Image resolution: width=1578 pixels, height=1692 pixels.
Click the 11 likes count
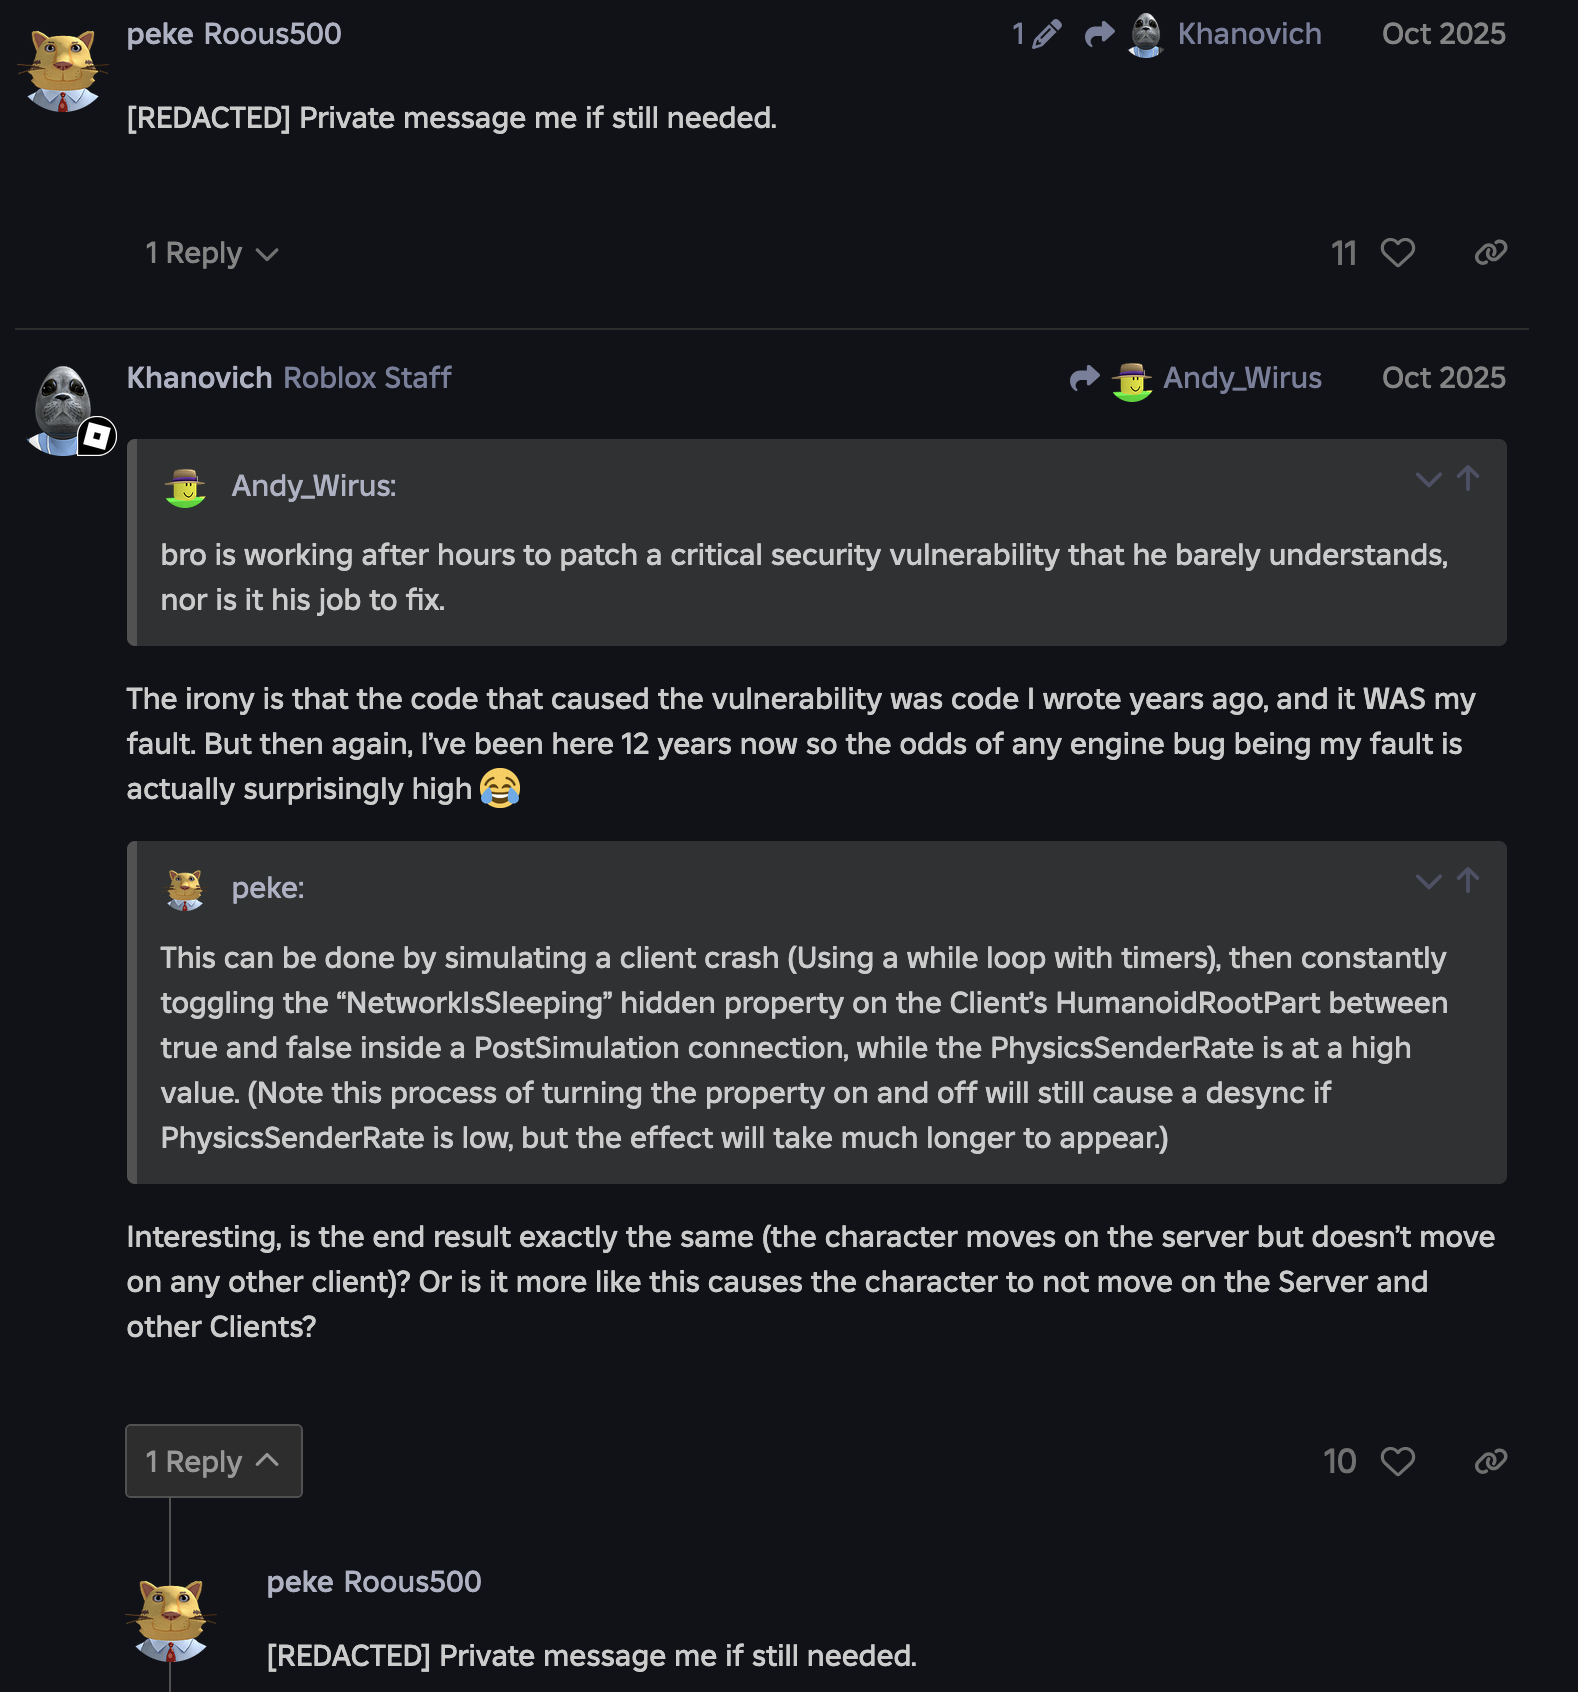tap(1343, 253)
